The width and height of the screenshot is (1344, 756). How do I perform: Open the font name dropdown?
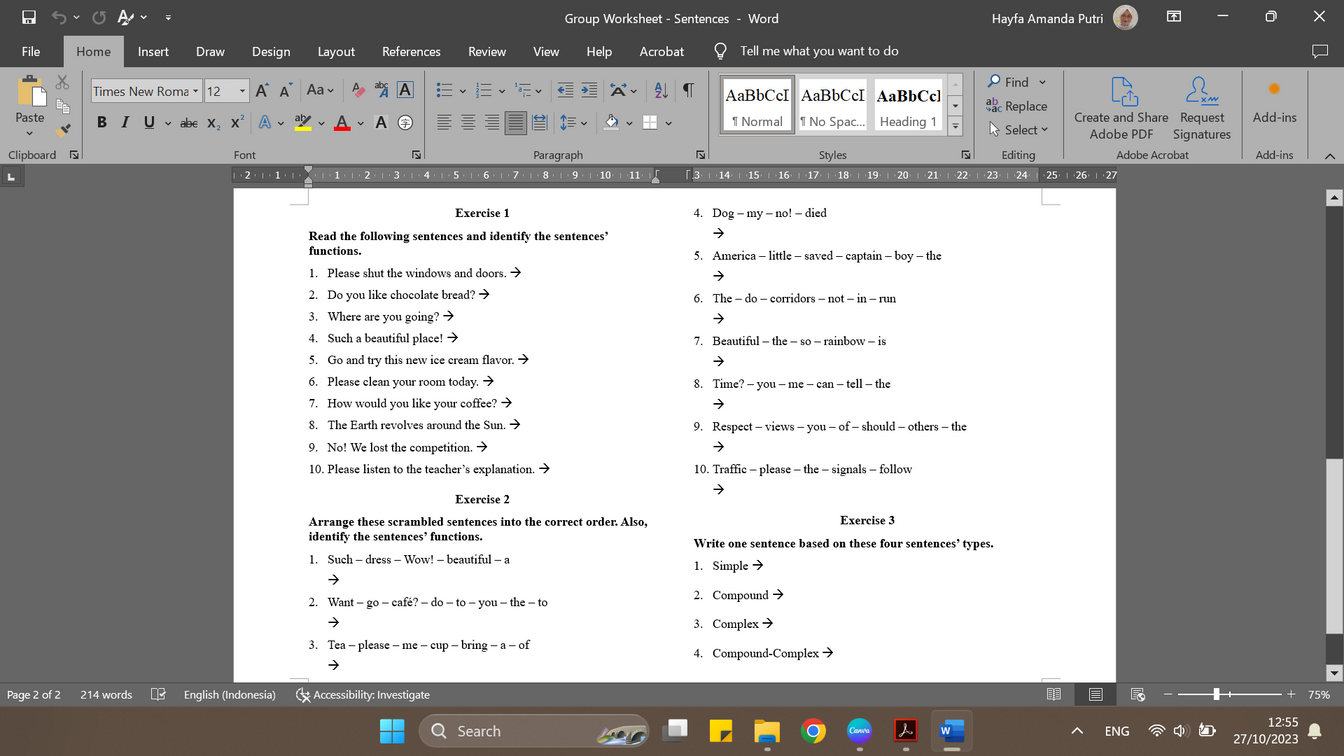click(x=195, y=91)
